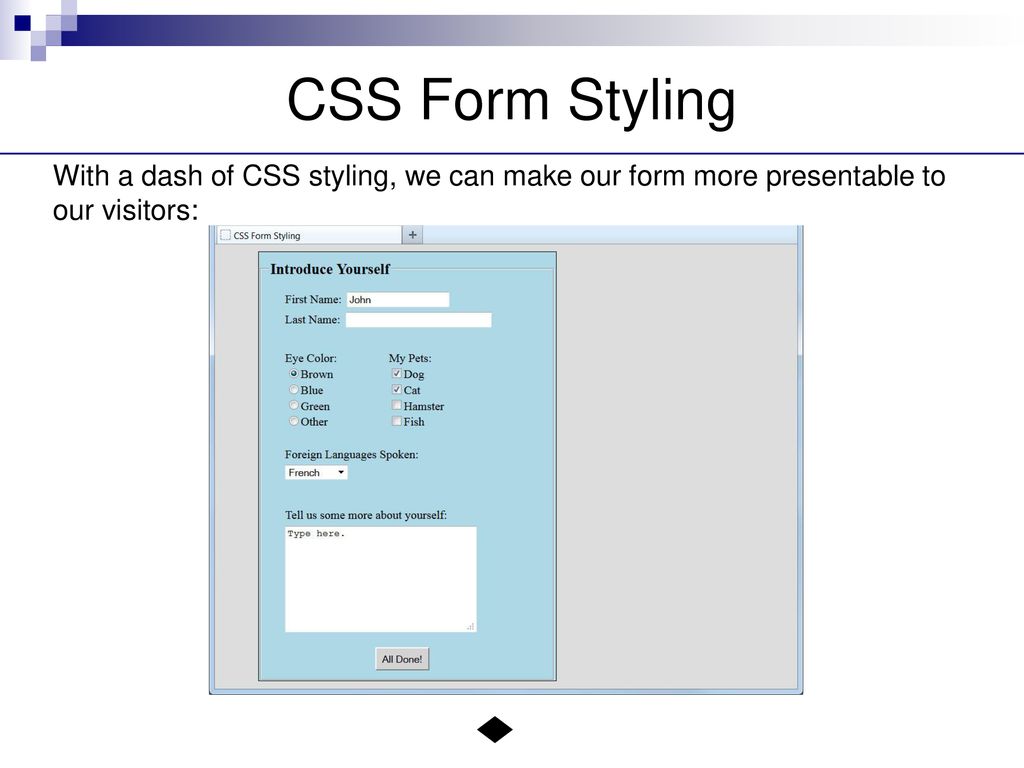
Task: Click the 'Eye Color:' heading text
Action: pos(311,359)
